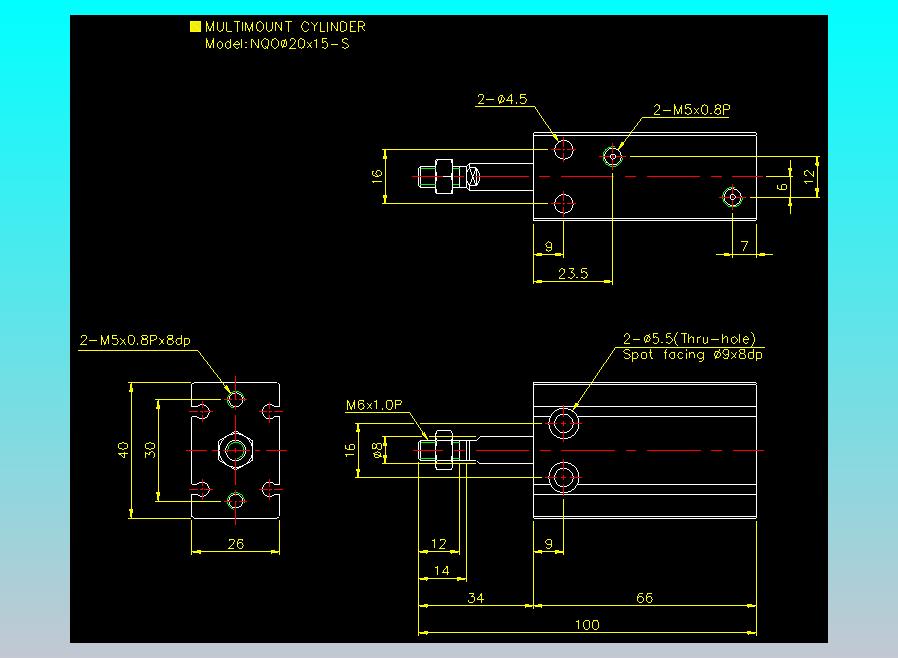Click the MULTIMOUNT CYLINDER title text
The width and height of the screenshot is (898, 658).
[285, 27]
